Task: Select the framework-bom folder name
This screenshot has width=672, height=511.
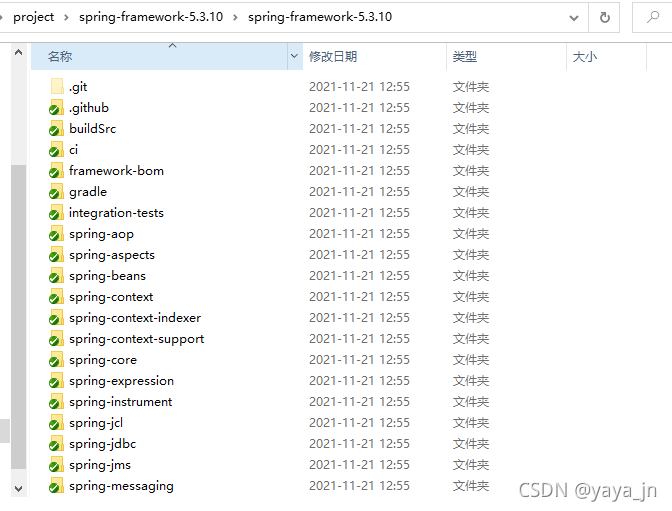Action: (117, 171)
